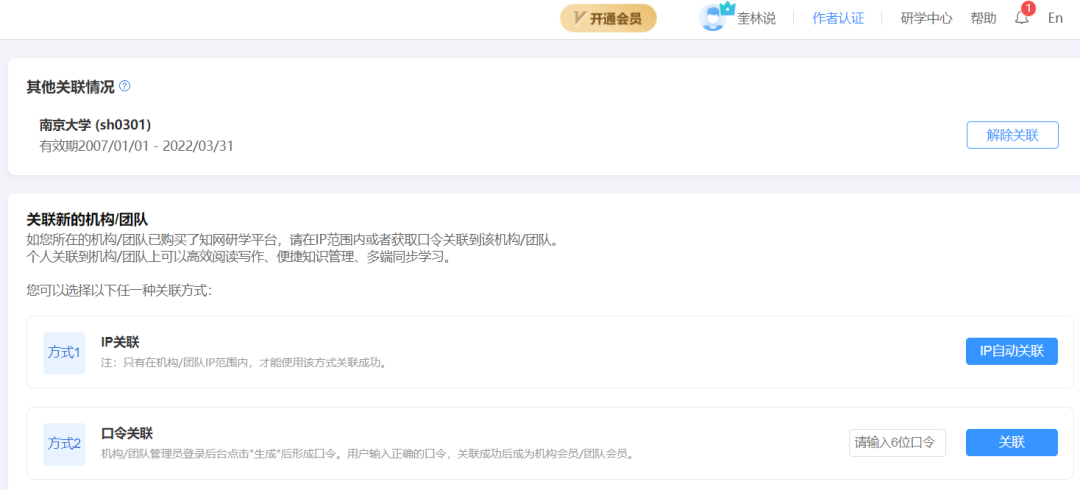Click the 口令关联 title

coord(127,433)
